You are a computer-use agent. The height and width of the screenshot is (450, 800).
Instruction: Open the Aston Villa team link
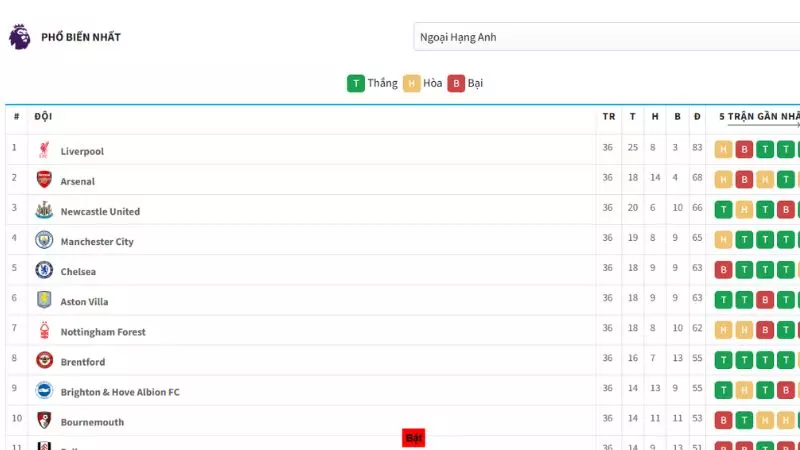[84, 302]
